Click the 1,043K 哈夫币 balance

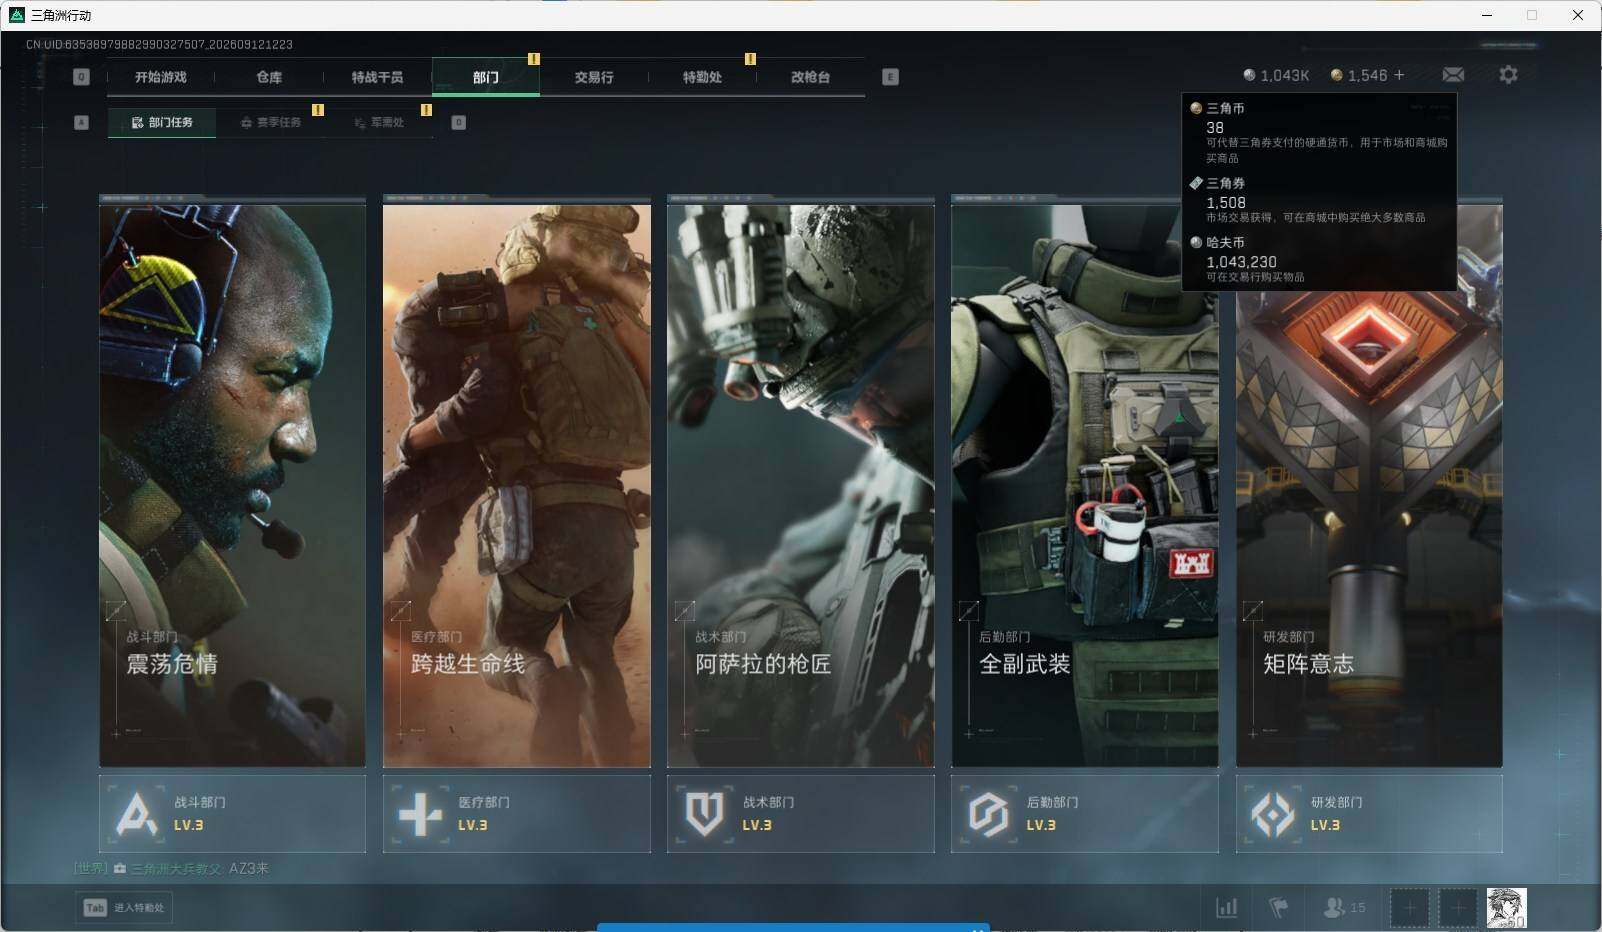tap(1276, 75)
